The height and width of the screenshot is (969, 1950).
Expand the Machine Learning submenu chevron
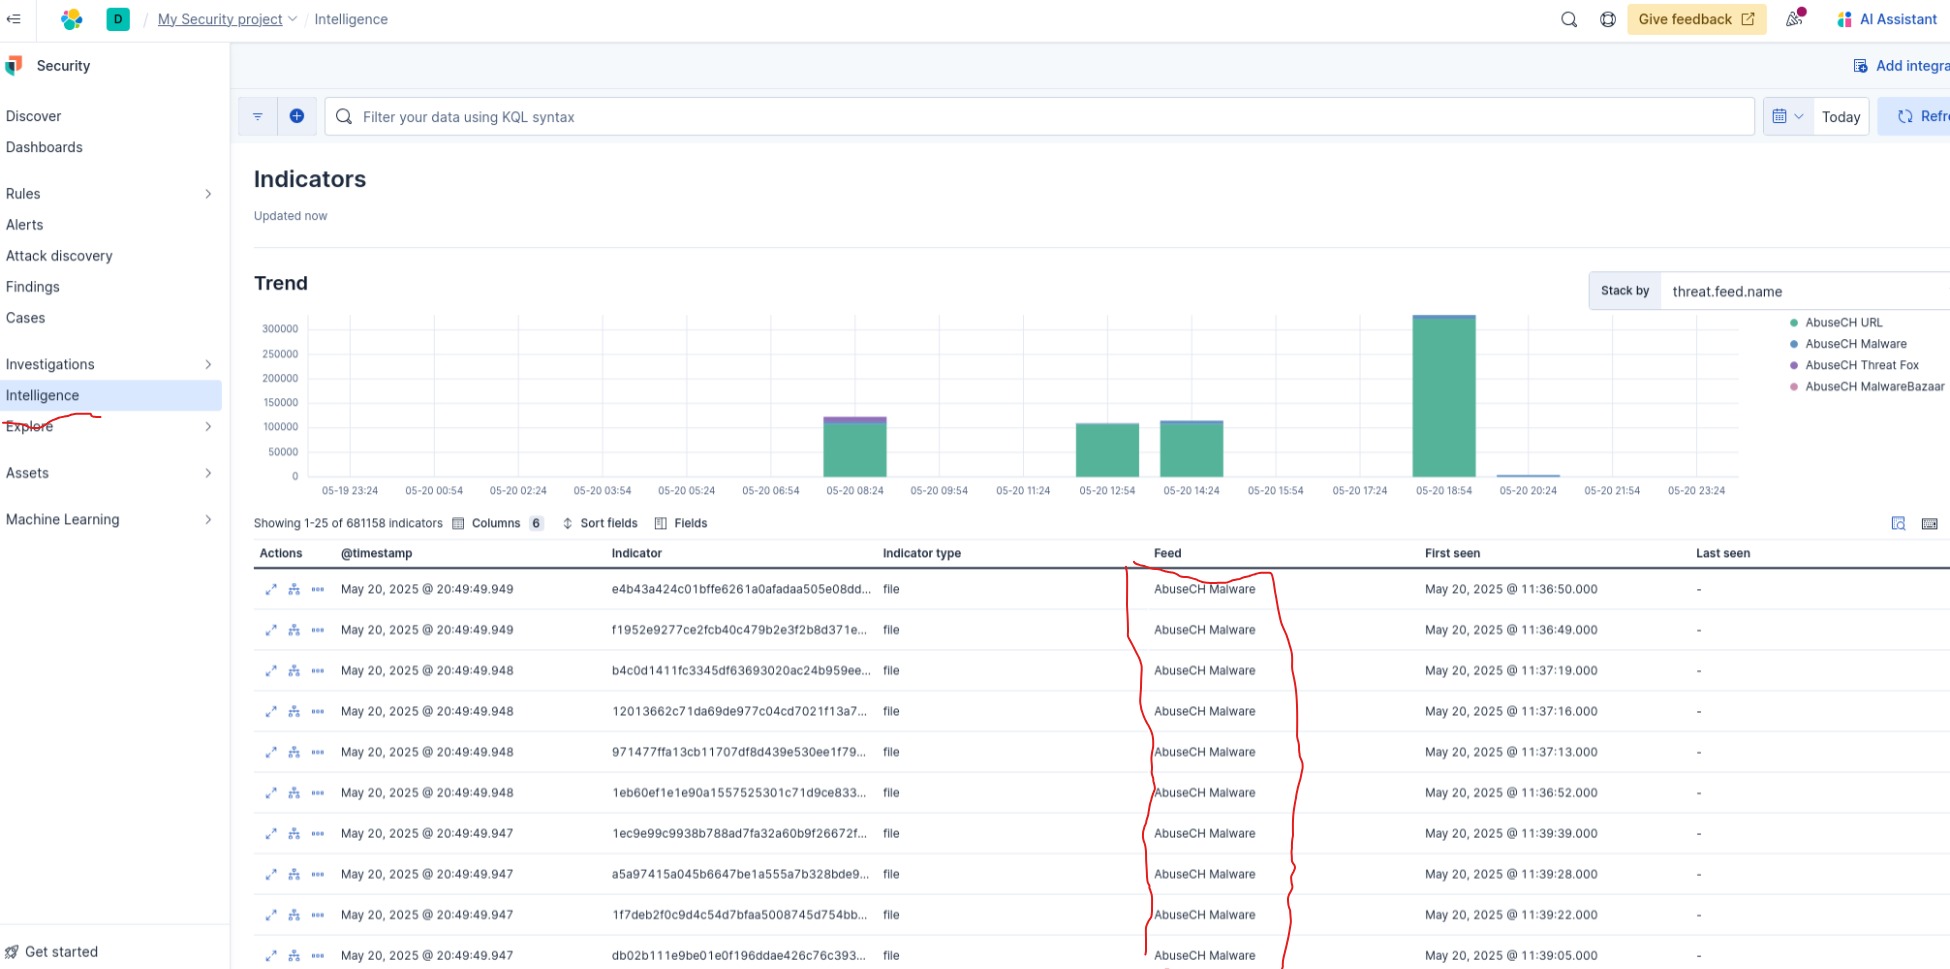[208, 520]
